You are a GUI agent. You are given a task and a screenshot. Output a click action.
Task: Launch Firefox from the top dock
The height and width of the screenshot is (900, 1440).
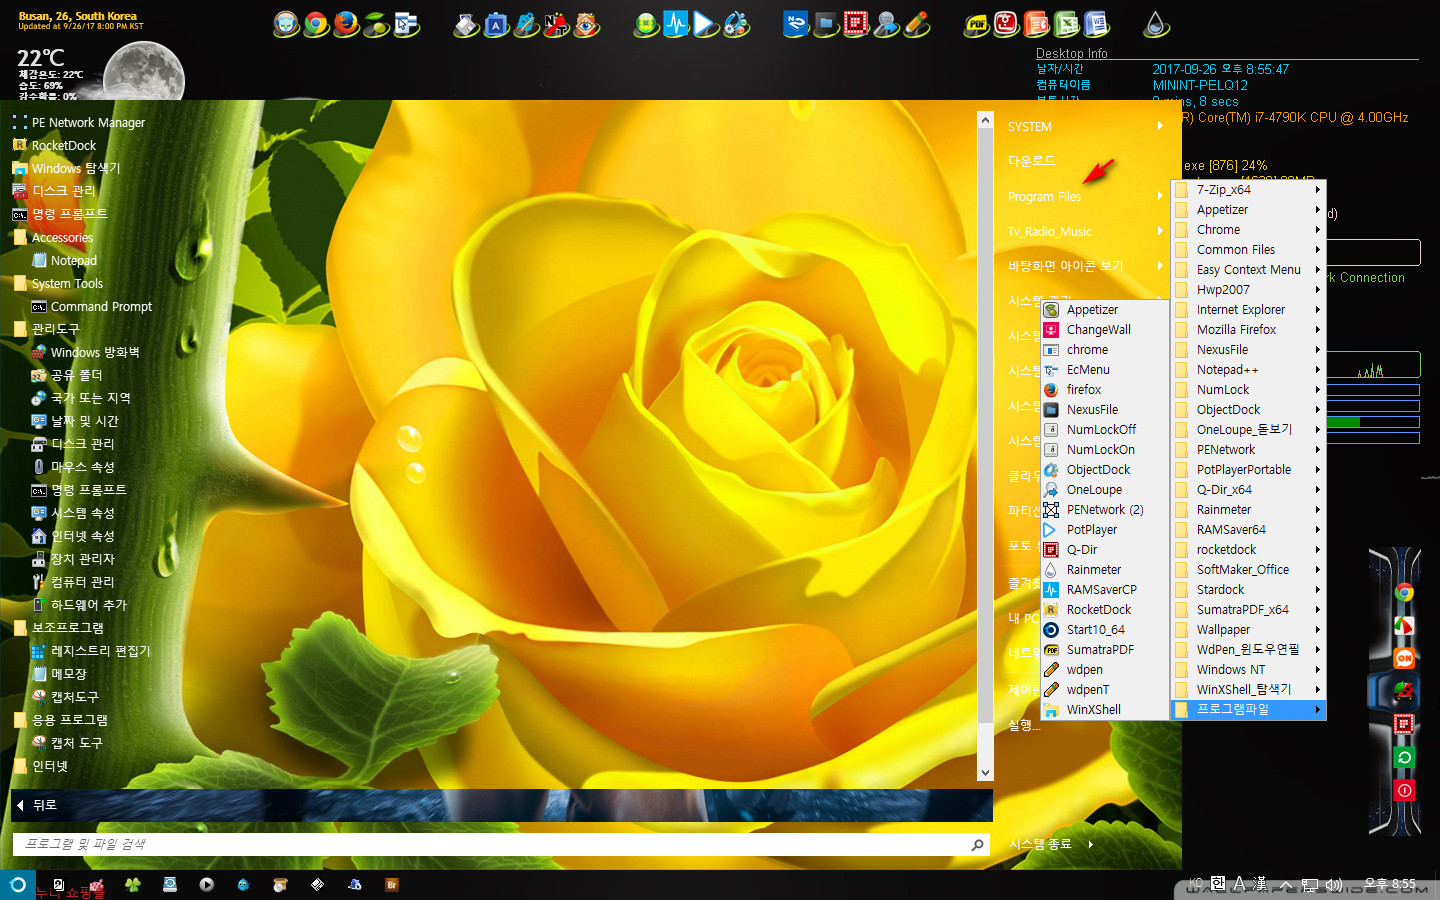(x=346, y=24)
